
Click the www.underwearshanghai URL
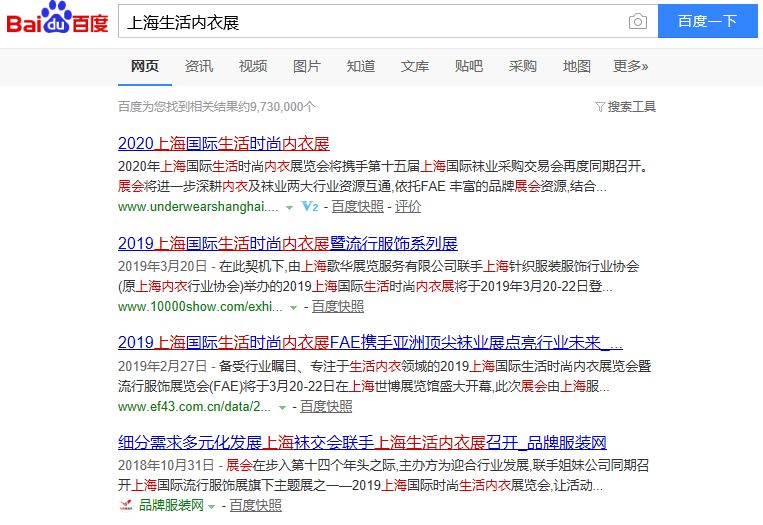pyautogui.click(x=198, y=207)
